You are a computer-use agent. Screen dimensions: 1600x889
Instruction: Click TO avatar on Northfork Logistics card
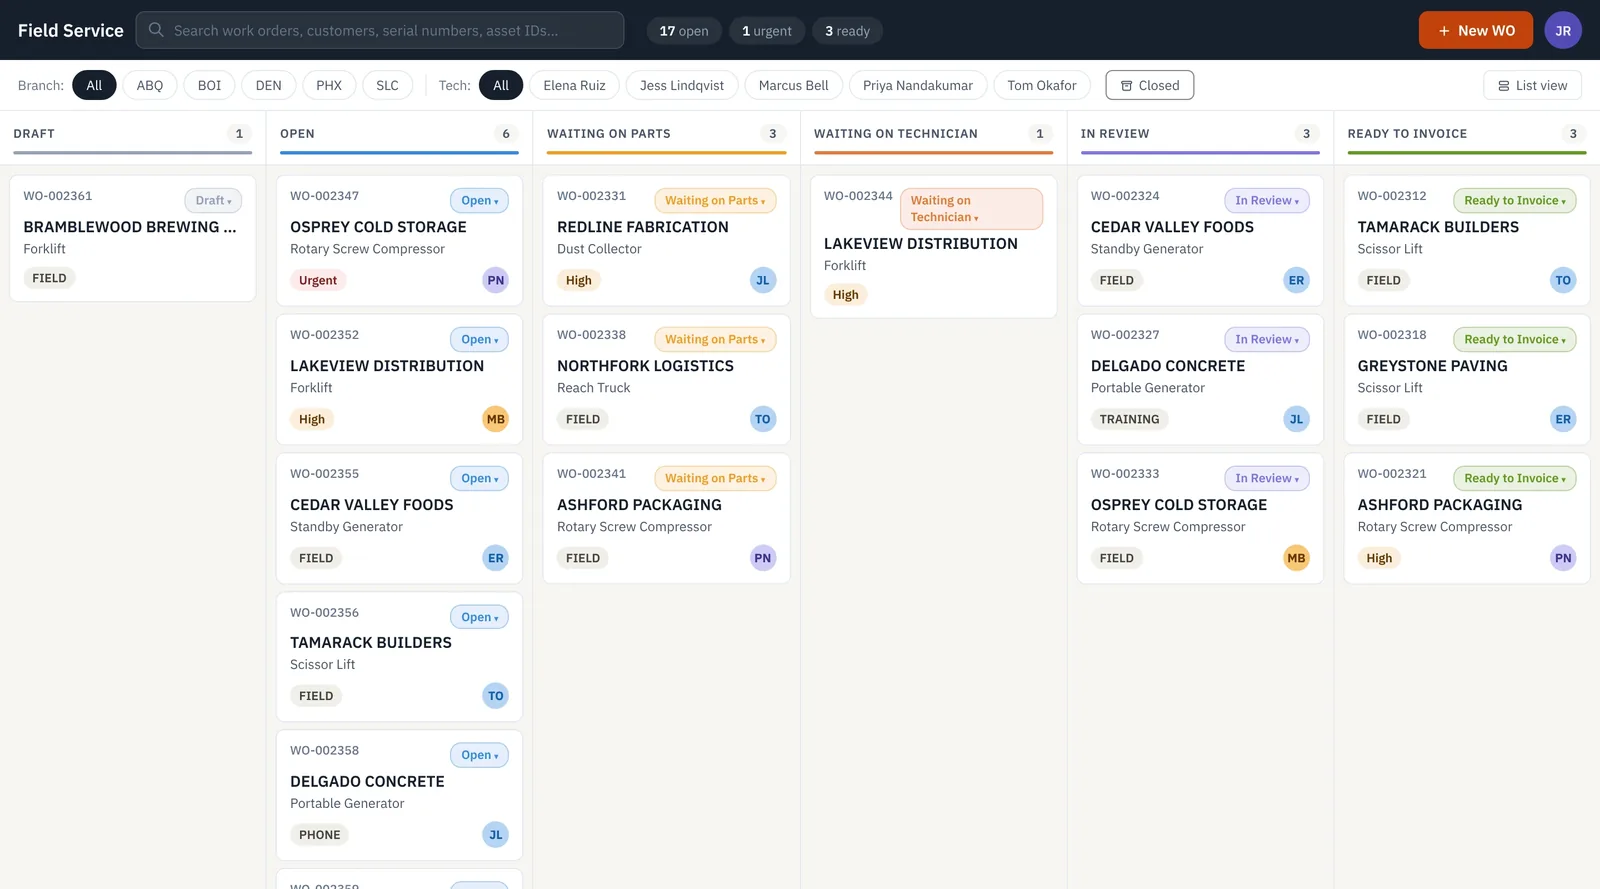pyautogui.click(x=762, y=419)
